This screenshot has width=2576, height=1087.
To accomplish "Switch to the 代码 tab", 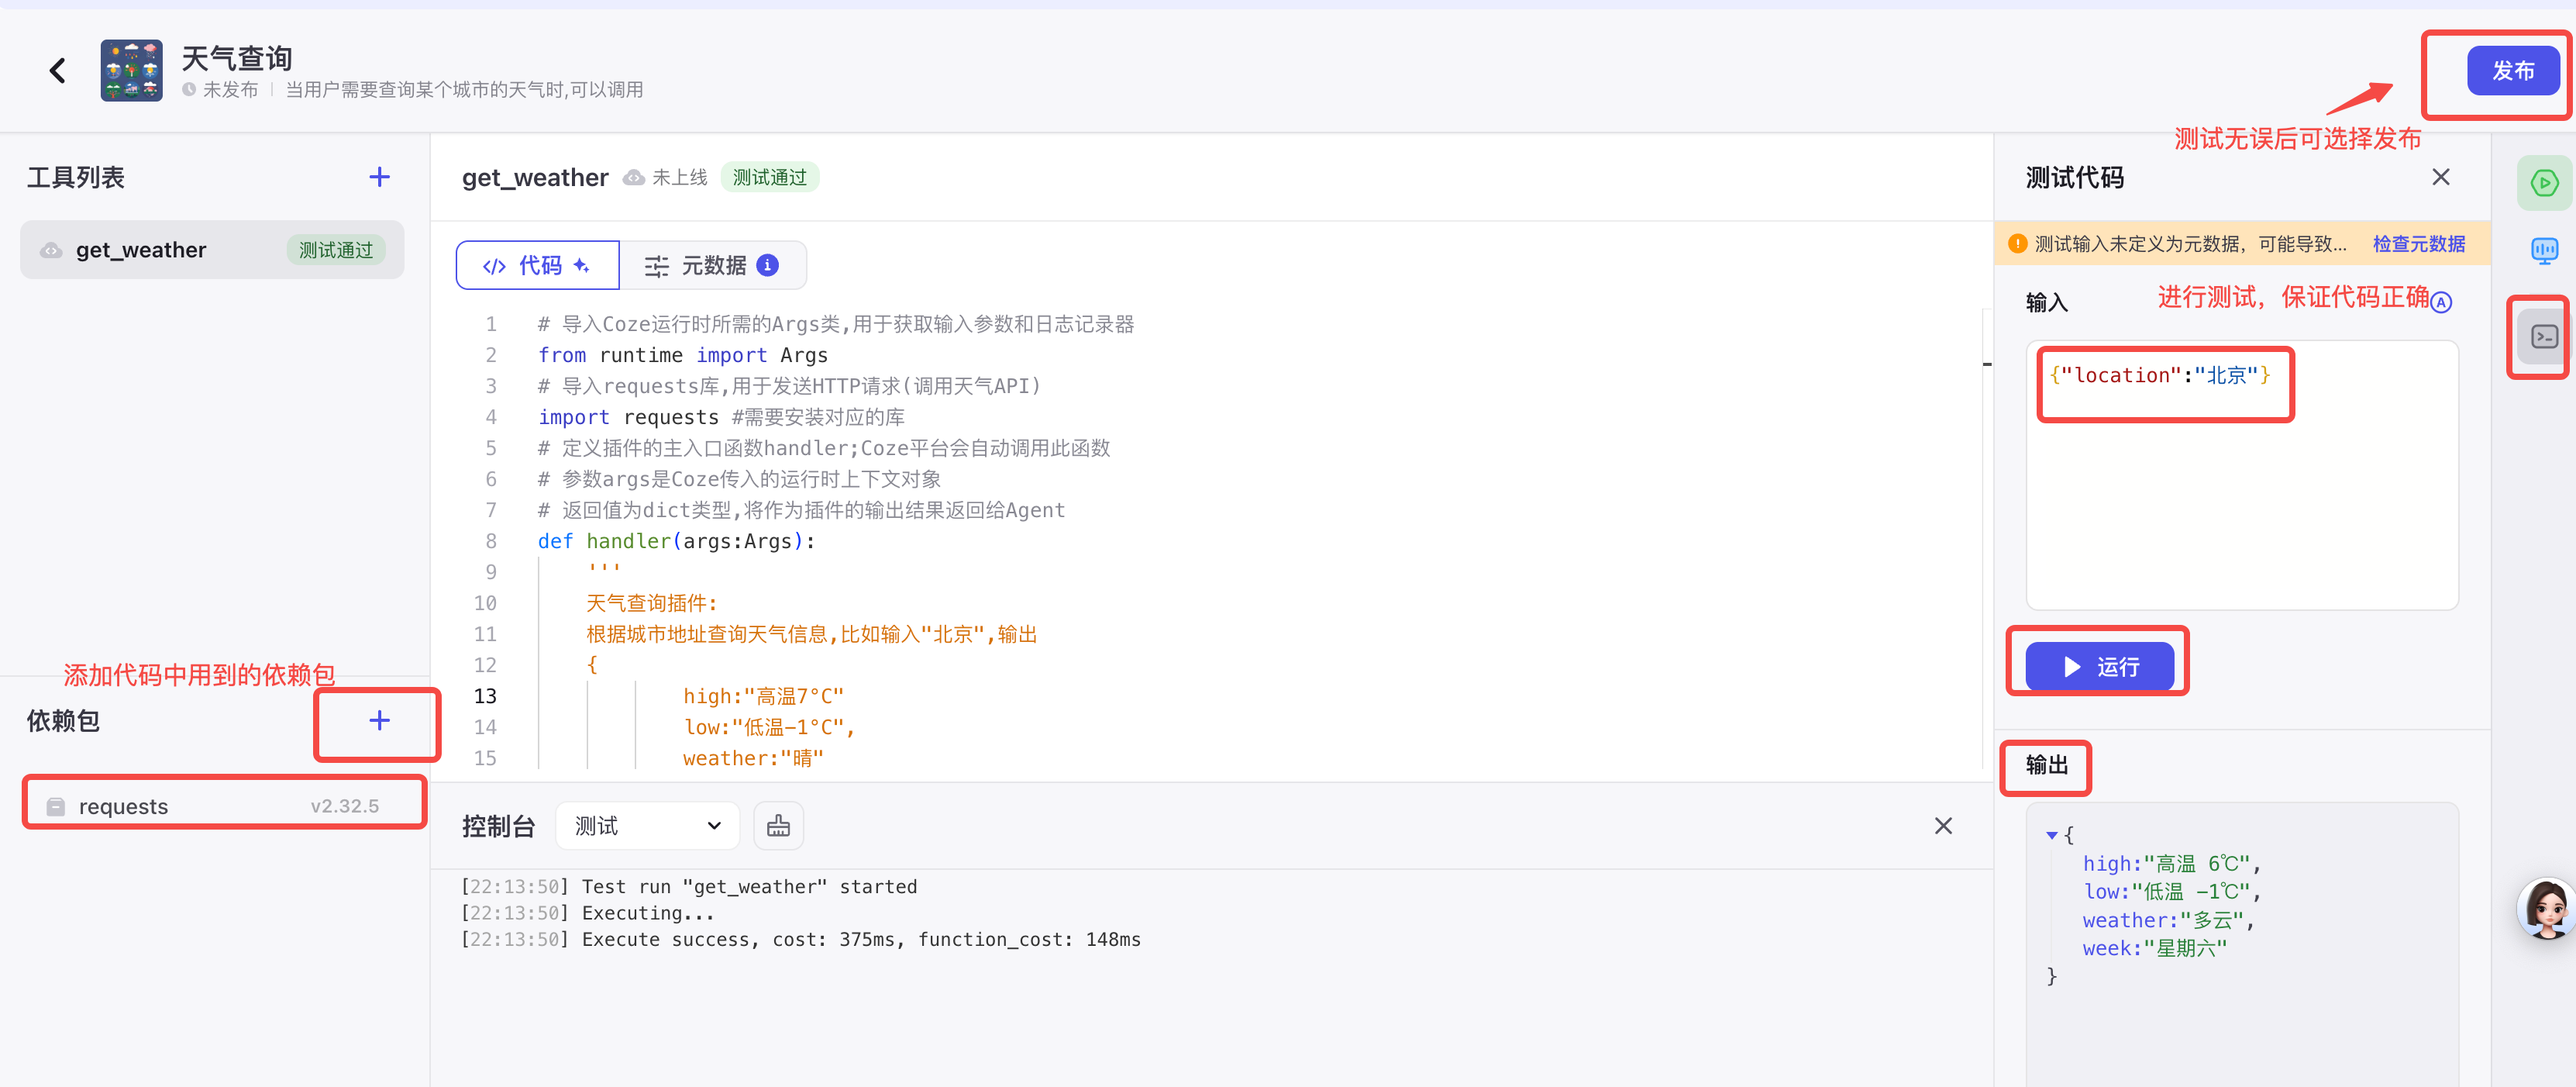I will coord(538,265).
